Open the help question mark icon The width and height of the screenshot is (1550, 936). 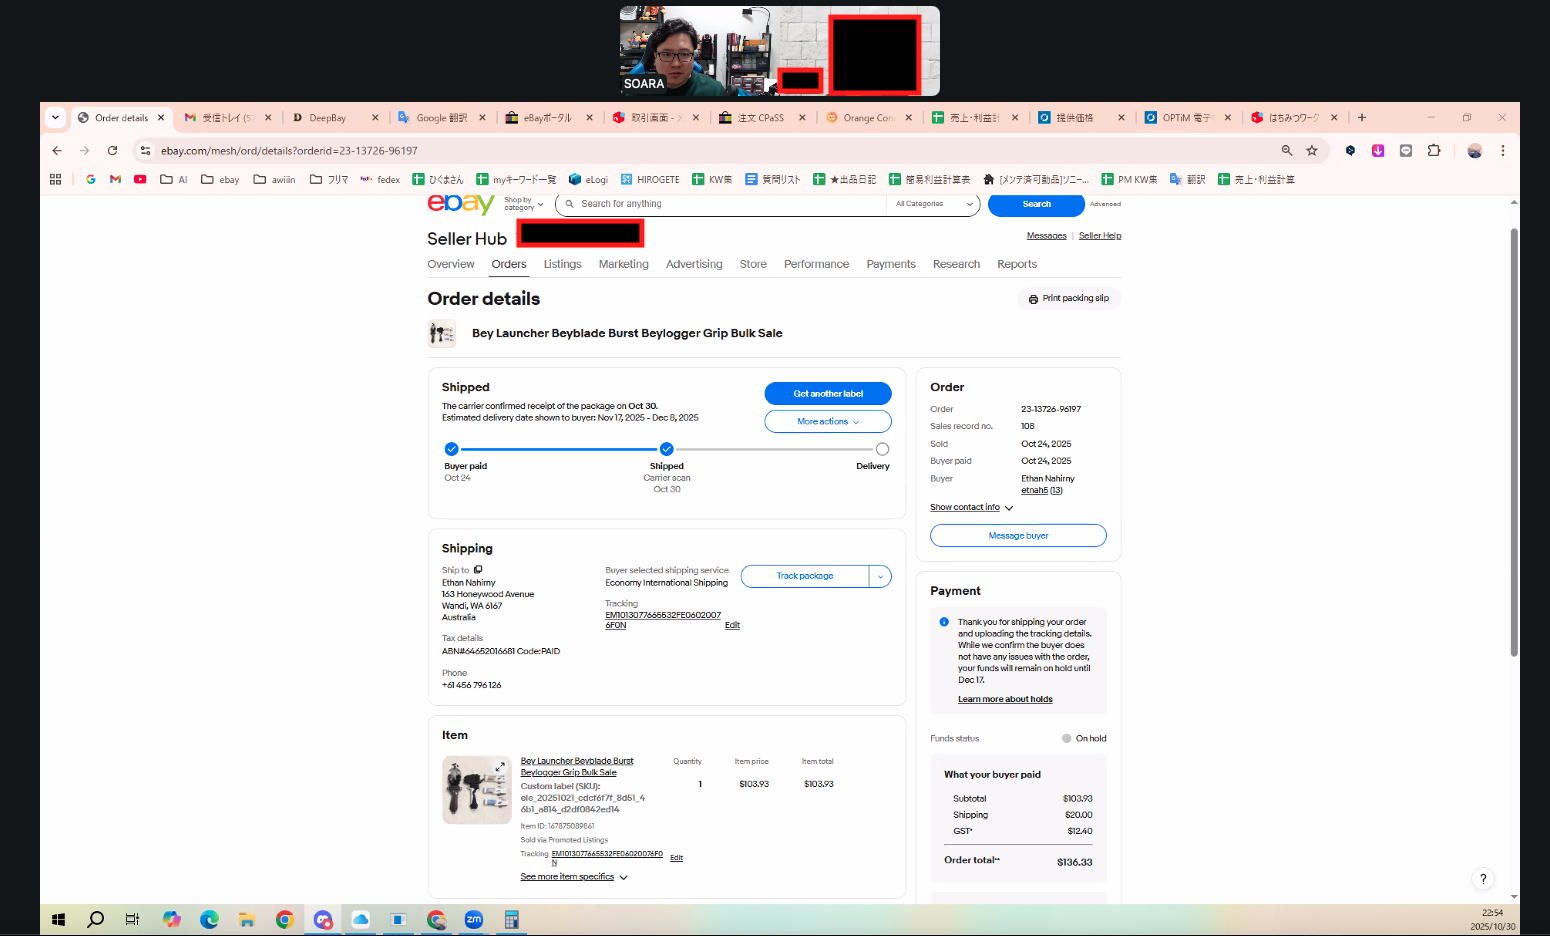pyautogui.click(x=1483, y=879)
